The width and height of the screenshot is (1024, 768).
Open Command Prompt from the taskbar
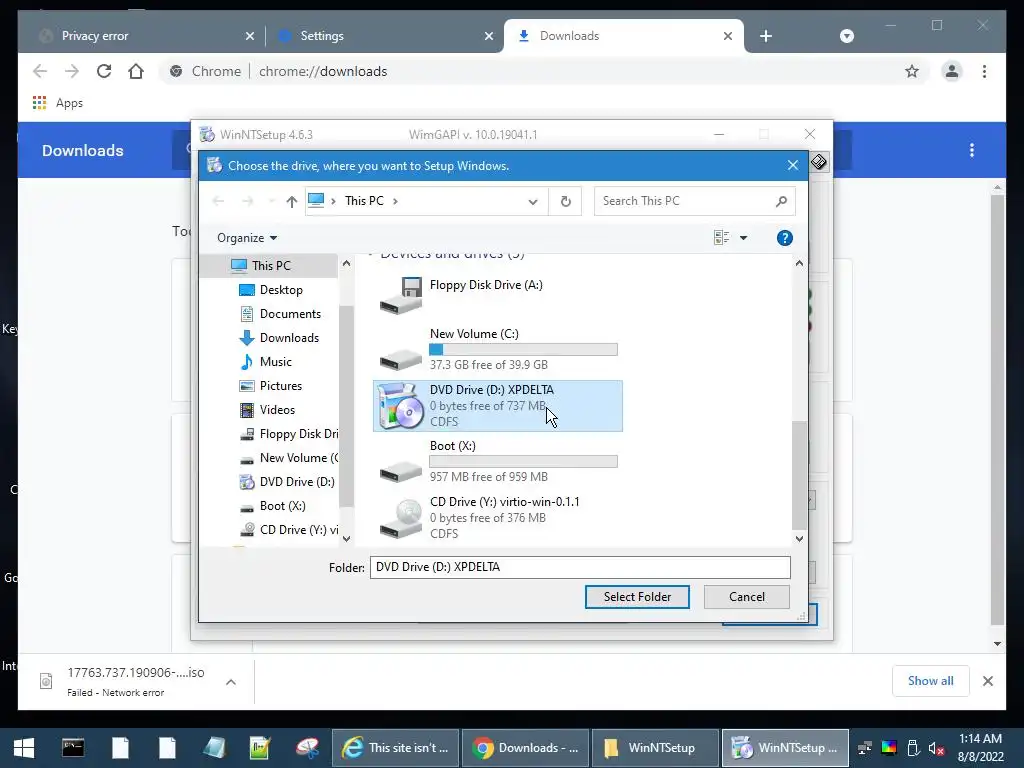pos(72,748)
